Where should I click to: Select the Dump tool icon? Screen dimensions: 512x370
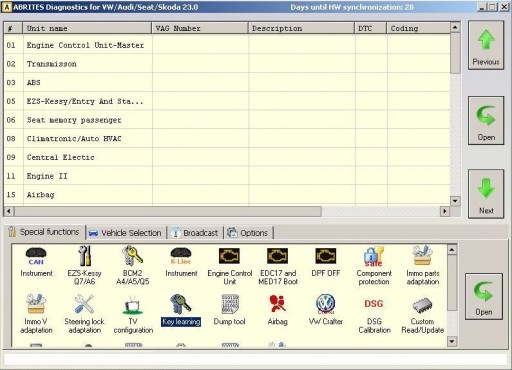(x=229, y=310)
